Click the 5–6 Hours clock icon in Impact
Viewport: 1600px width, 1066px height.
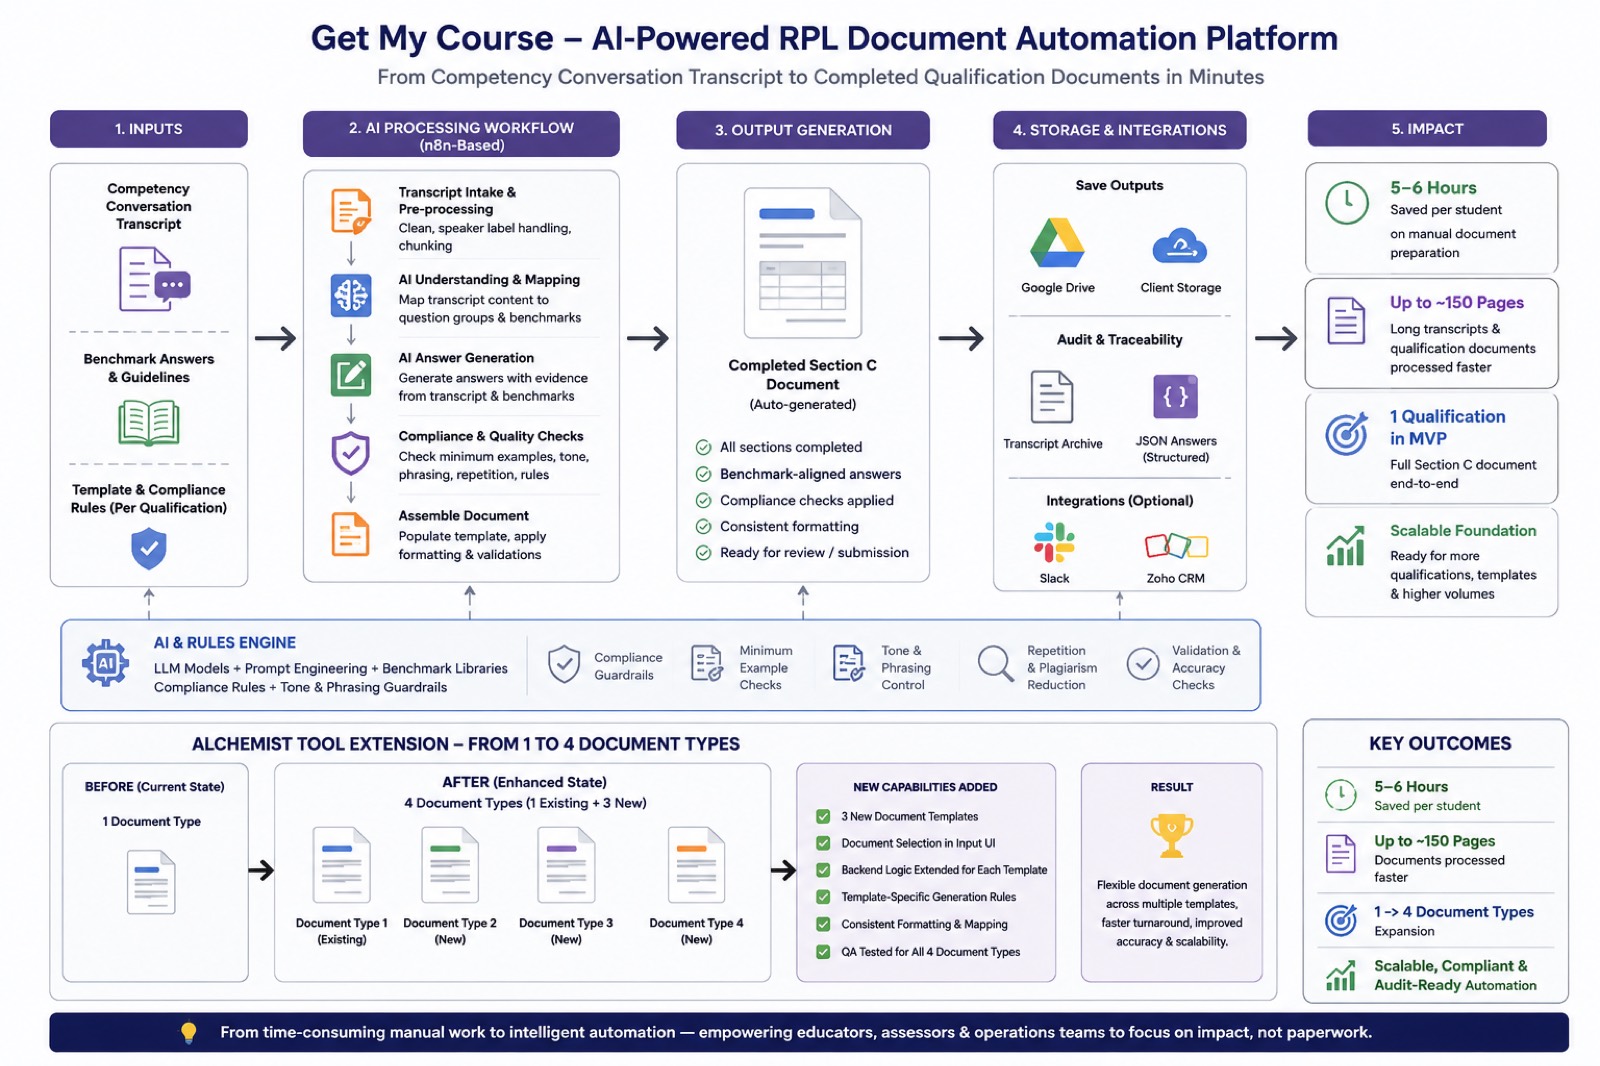click(1347, 203)
